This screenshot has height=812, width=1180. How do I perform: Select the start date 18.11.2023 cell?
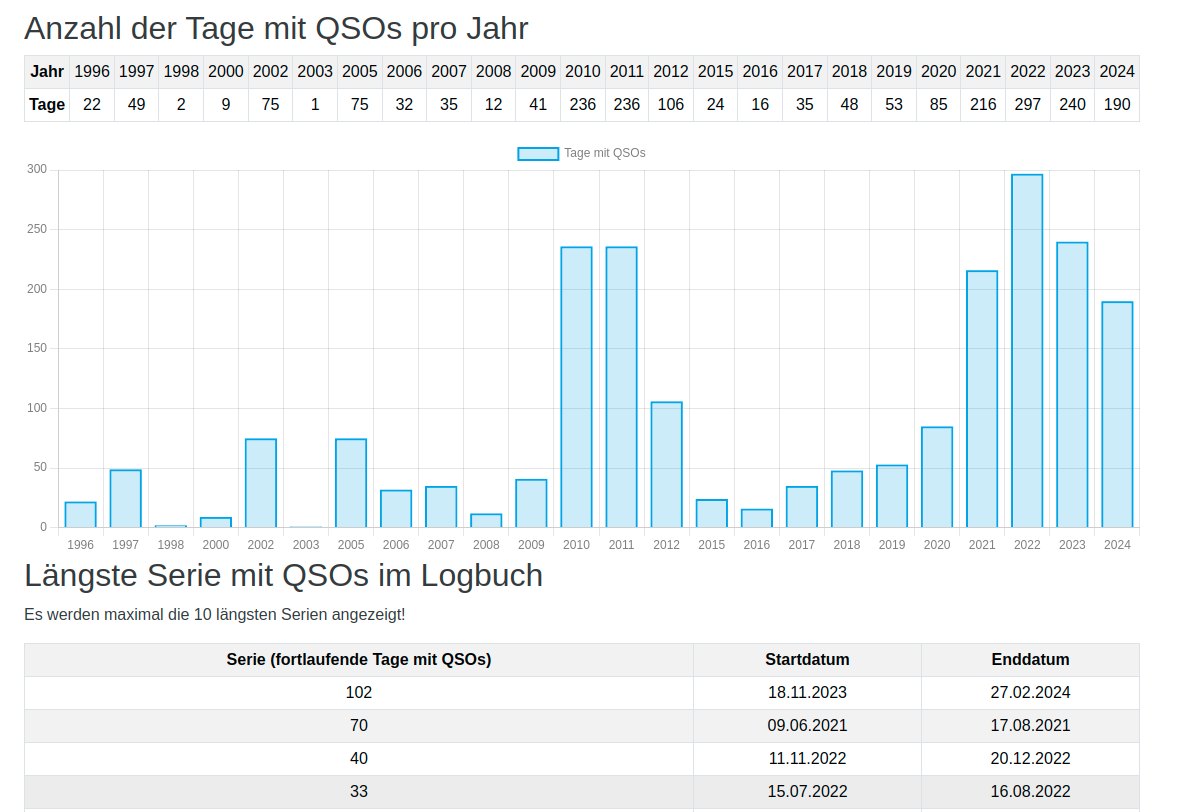pos(807,692)
